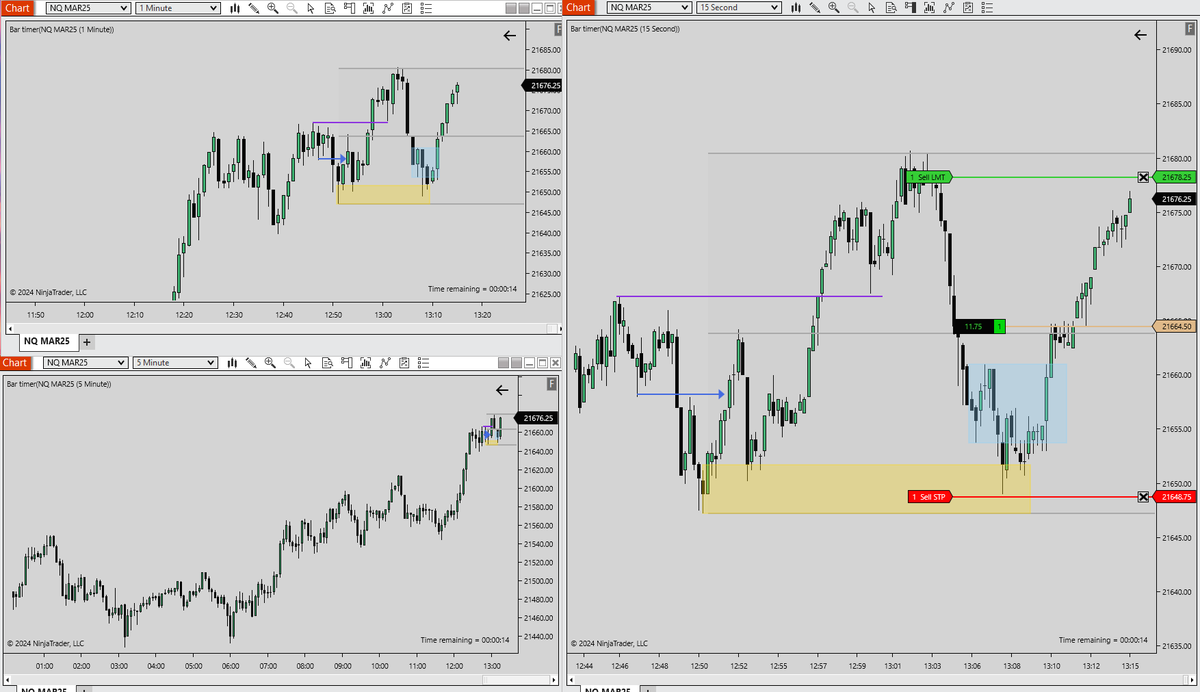Open Indicators in 1 Minute chart
Screen dimensions: 1200x692
pos(388,8)
